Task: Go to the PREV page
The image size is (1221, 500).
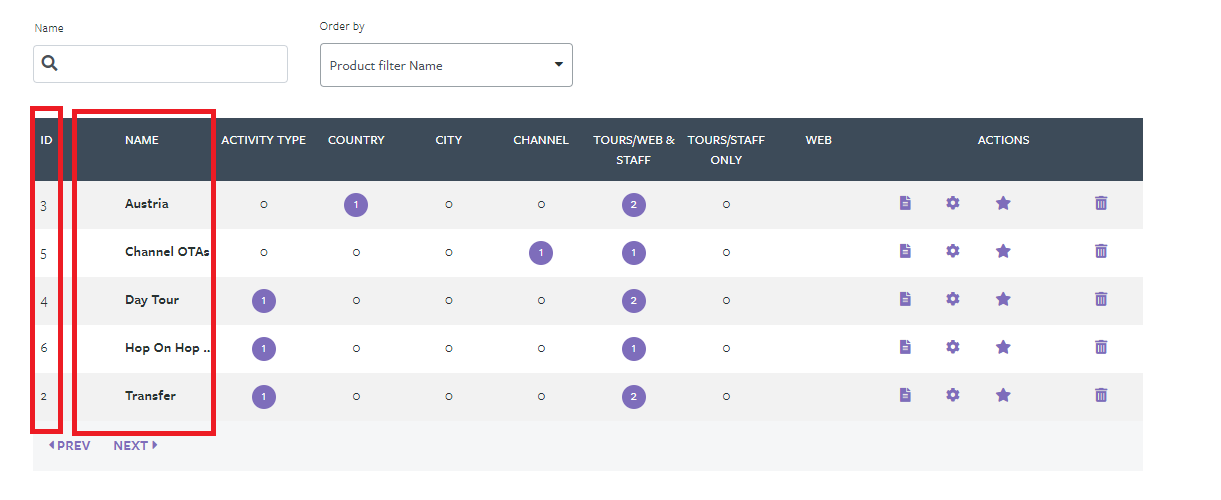Action: [70, 446]
